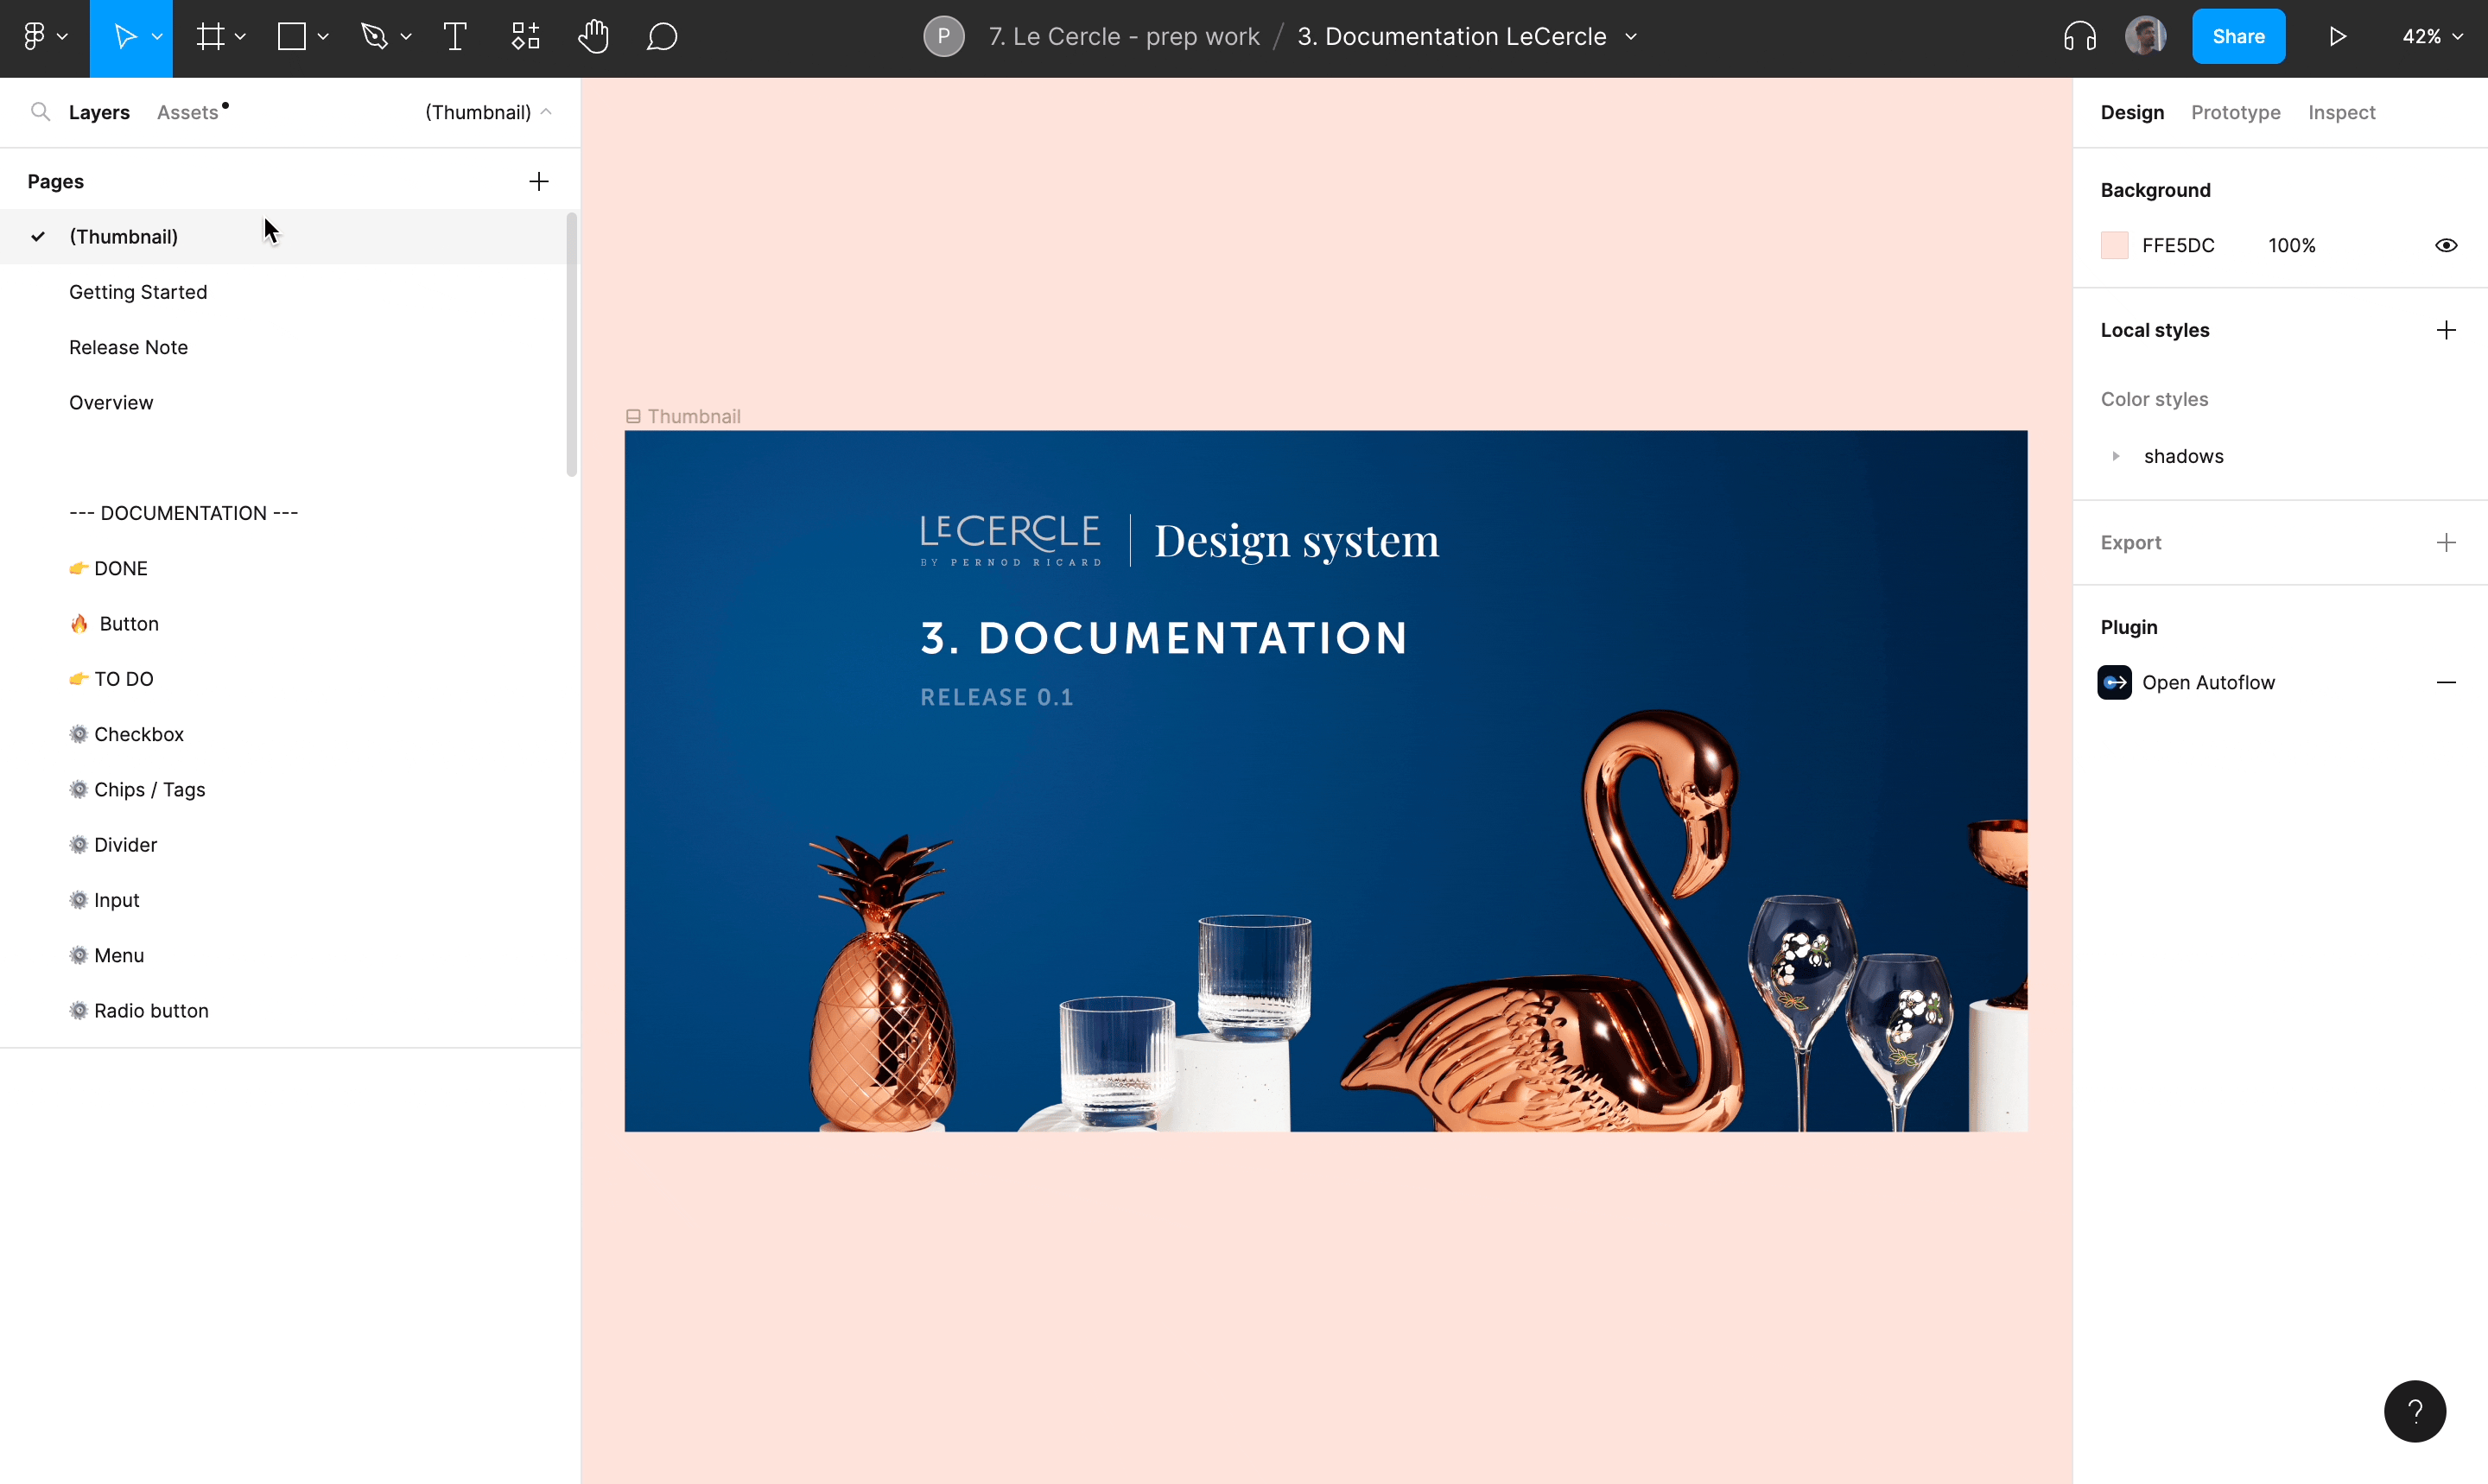The height and width of the screenshot is (1484, 2488).
Task: Select the Hand tool
Action: click(x=593, y=37)
